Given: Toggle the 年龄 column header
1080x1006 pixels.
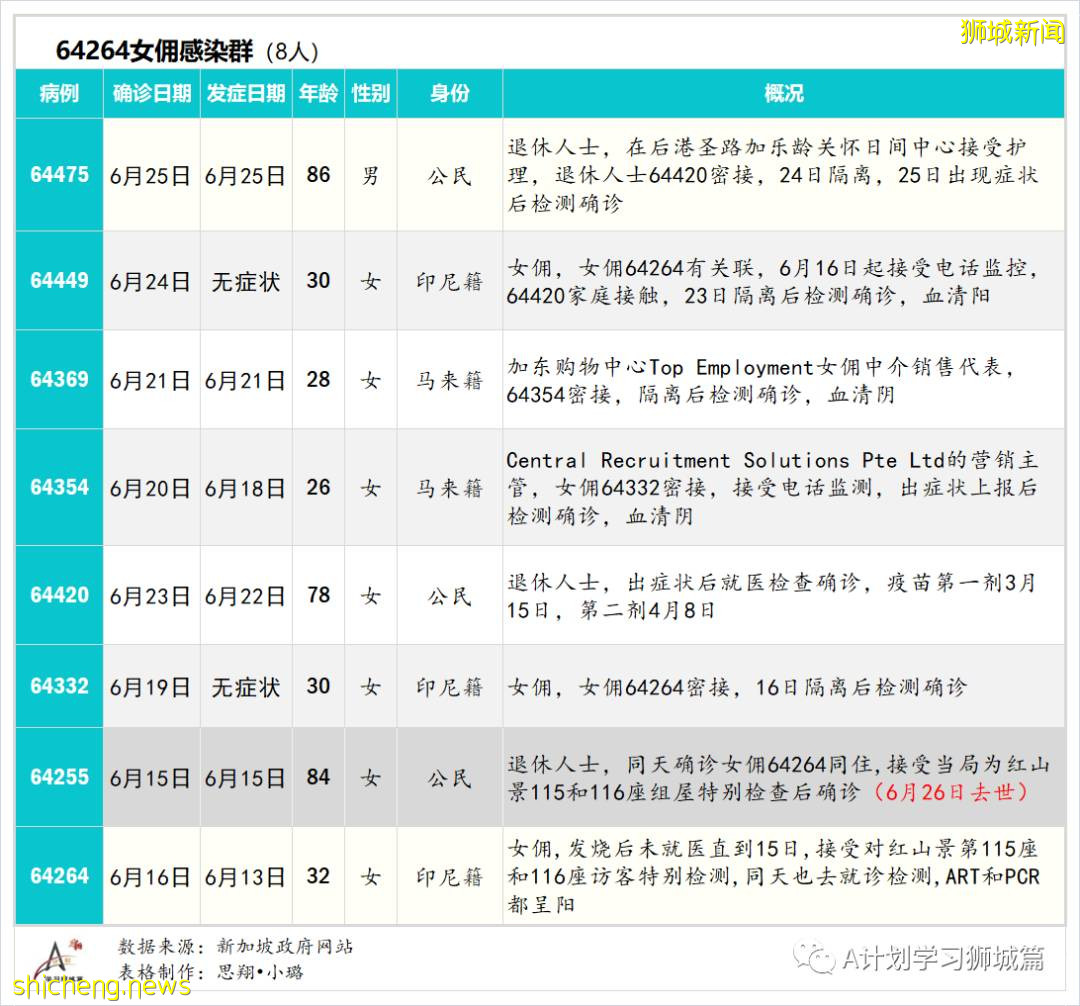Looking at the screenshot, I should pos(318,93).
